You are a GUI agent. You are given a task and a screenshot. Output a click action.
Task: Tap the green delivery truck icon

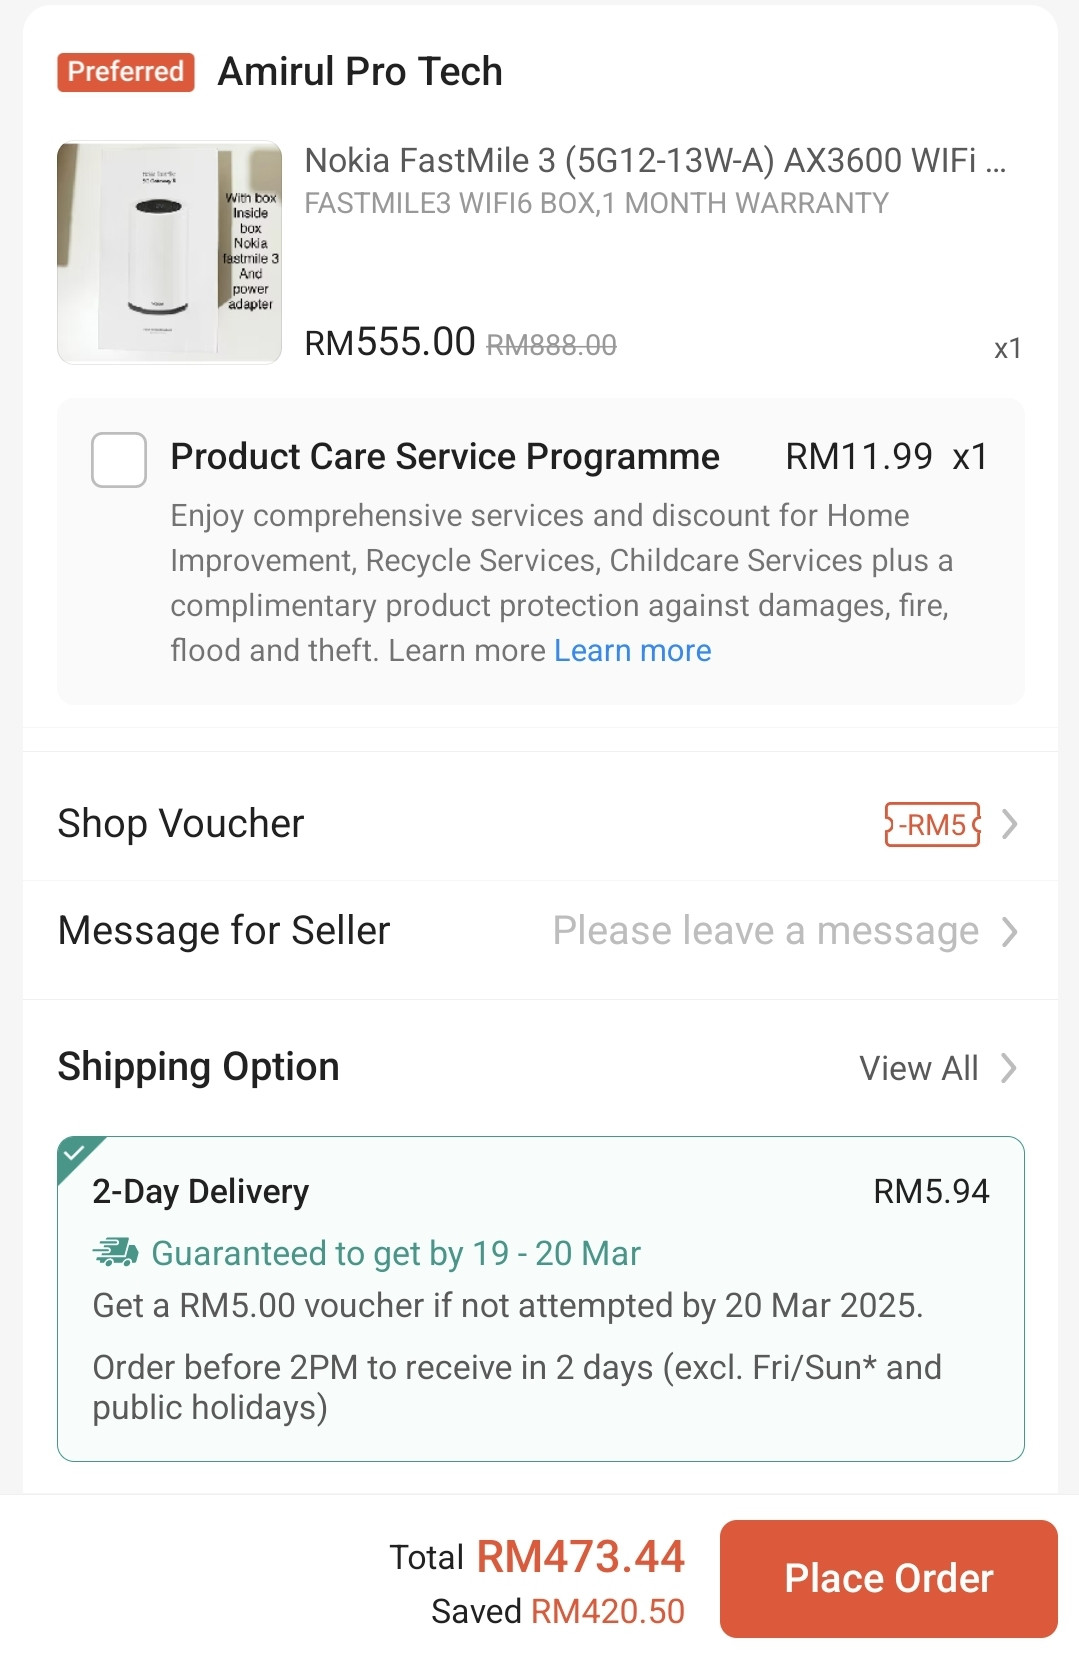click(x=115, y=1252)
